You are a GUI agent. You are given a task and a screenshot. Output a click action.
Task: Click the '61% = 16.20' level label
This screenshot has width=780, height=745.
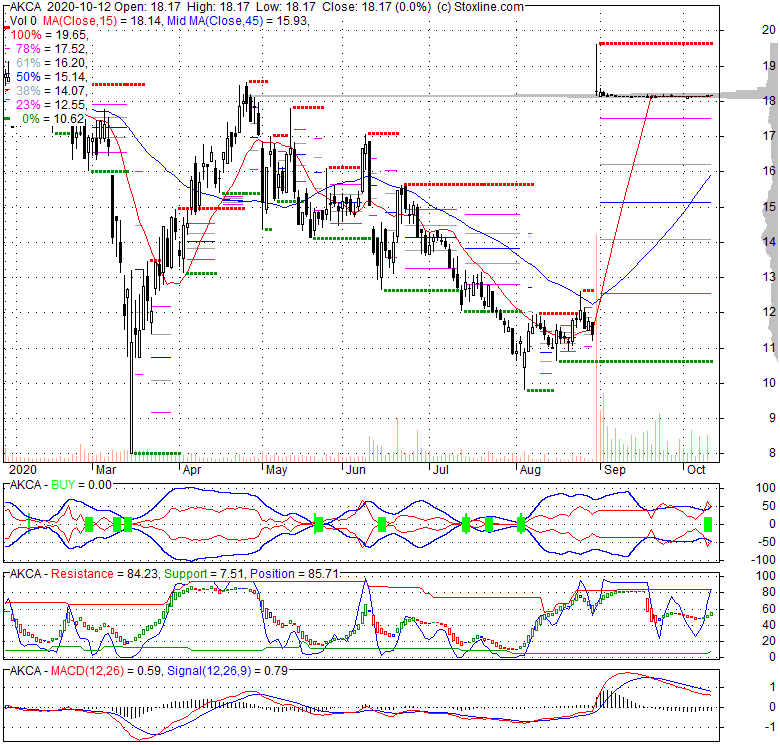(x=51, y=63)
